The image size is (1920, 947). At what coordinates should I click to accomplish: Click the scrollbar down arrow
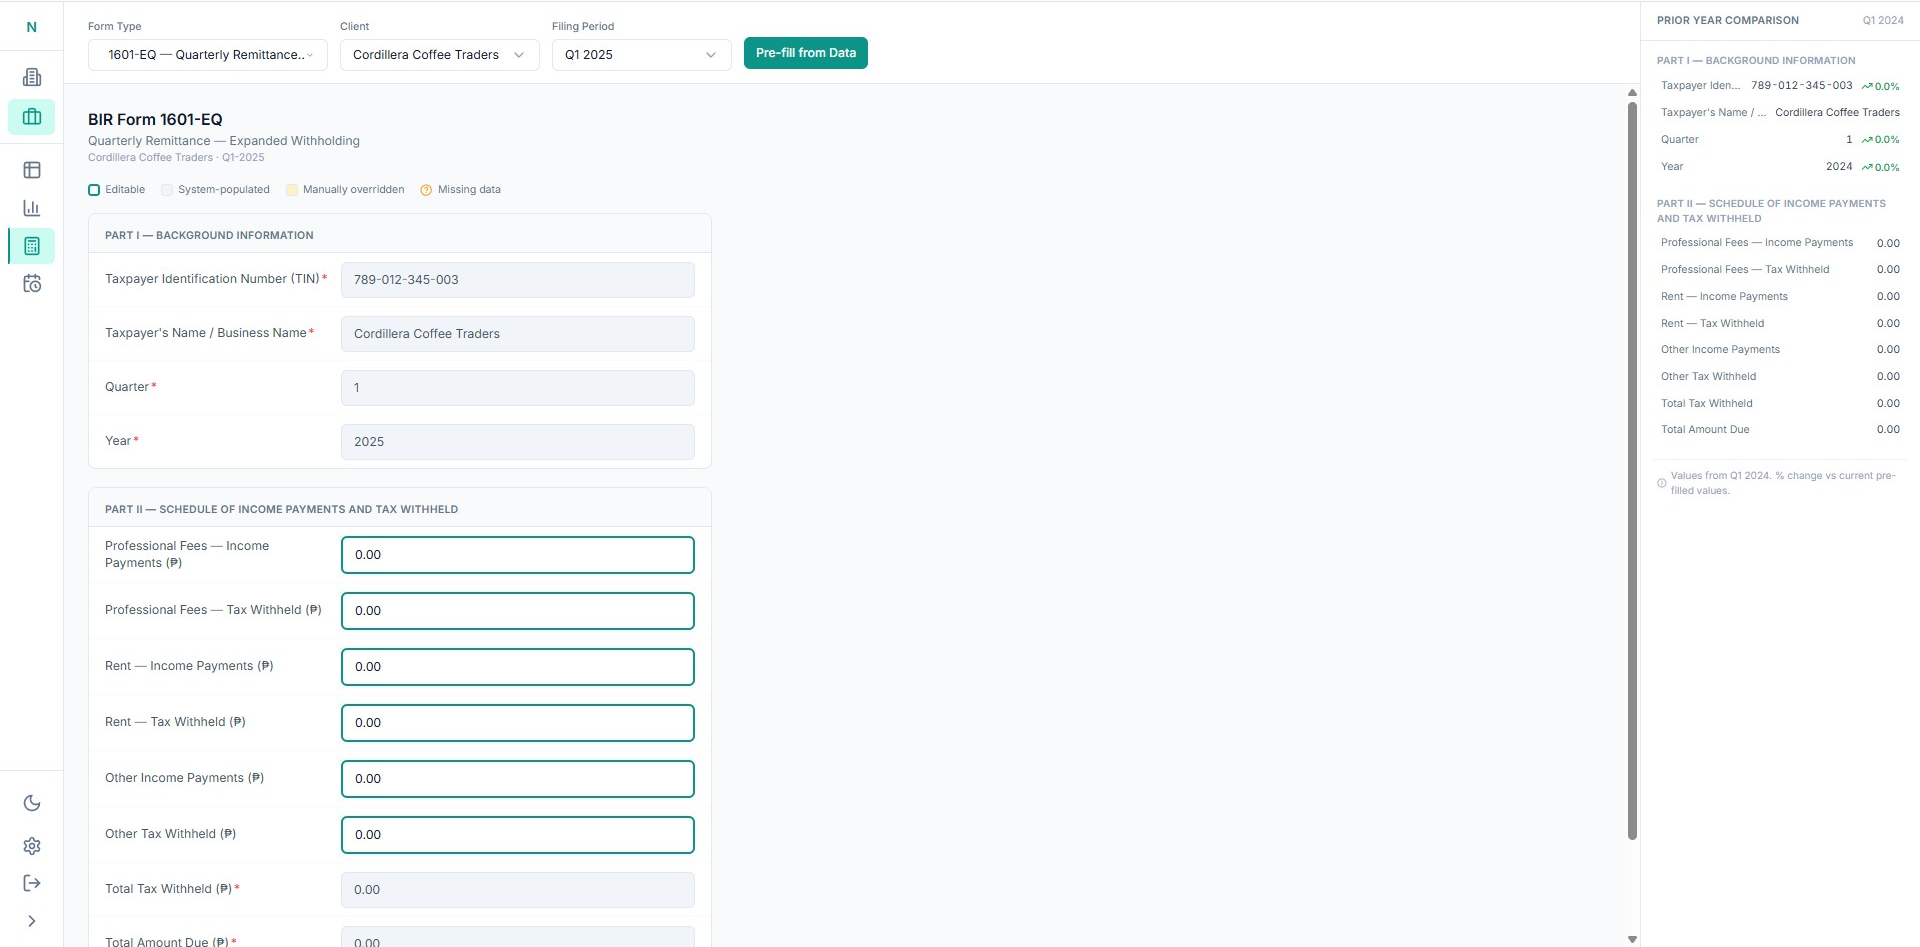[1632, 940]
